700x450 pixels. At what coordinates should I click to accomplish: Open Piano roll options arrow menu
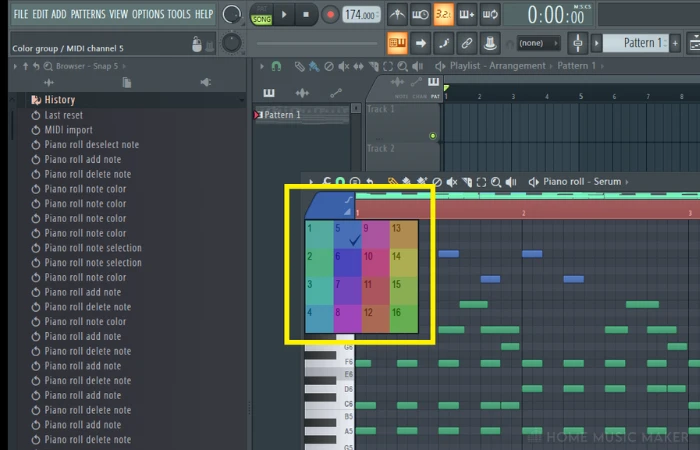coord(311,182)
